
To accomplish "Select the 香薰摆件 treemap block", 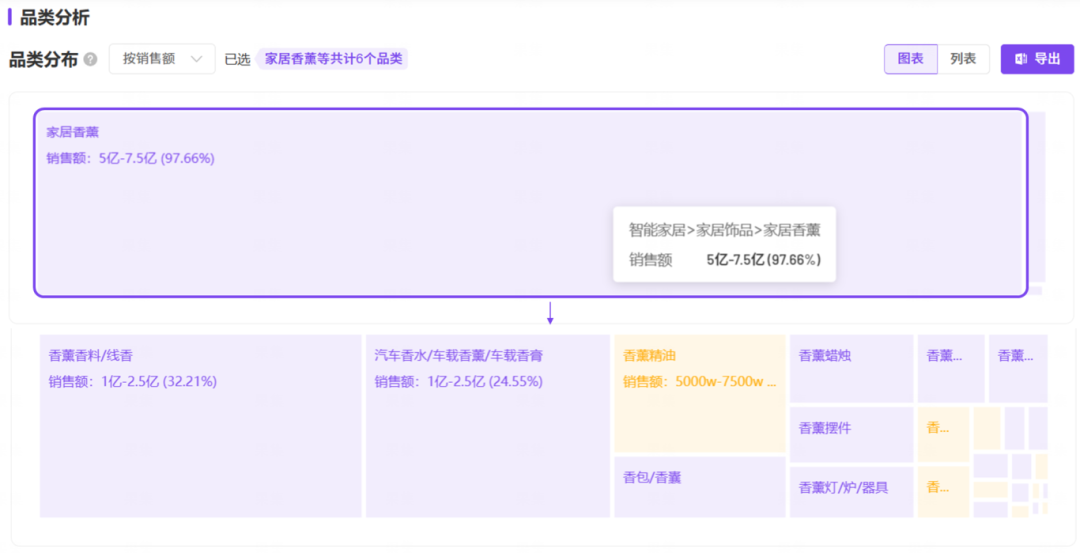I will coord(851,435).
